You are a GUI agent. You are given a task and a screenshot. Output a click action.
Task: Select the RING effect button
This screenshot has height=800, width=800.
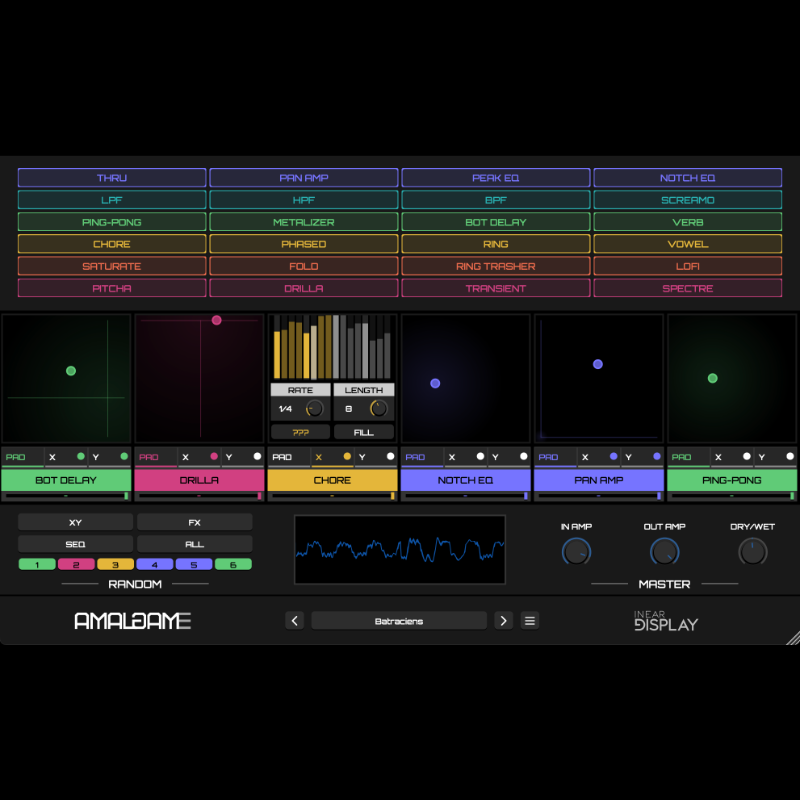[x=495, y=244]
